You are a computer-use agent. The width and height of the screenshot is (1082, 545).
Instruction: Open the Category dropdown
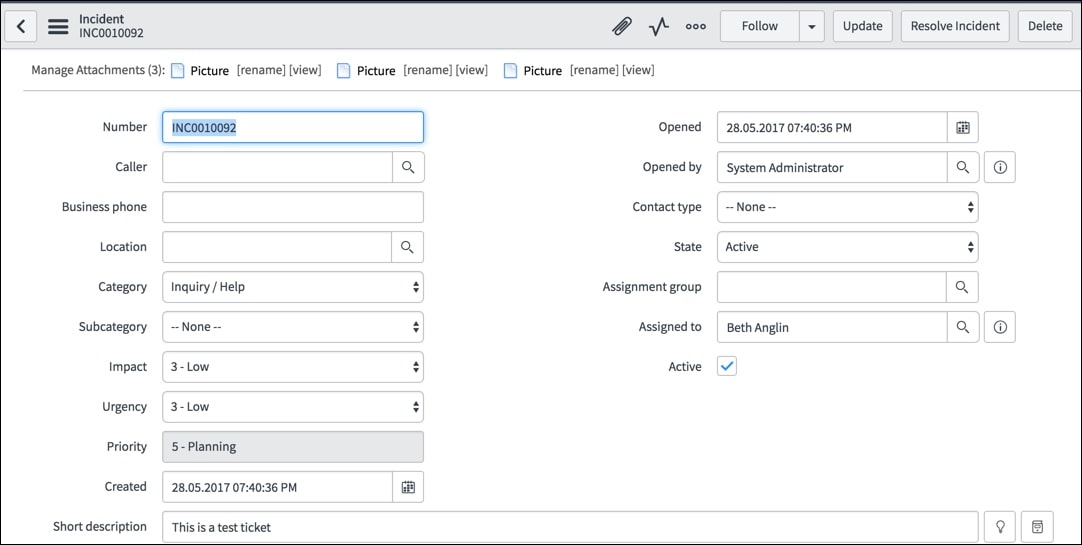[293, 287]
